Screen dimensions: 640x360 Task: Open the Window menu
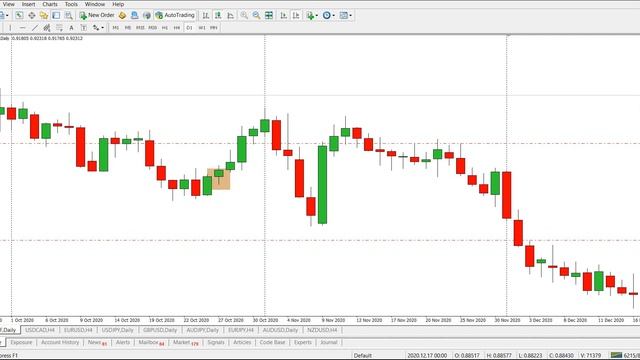95,4
